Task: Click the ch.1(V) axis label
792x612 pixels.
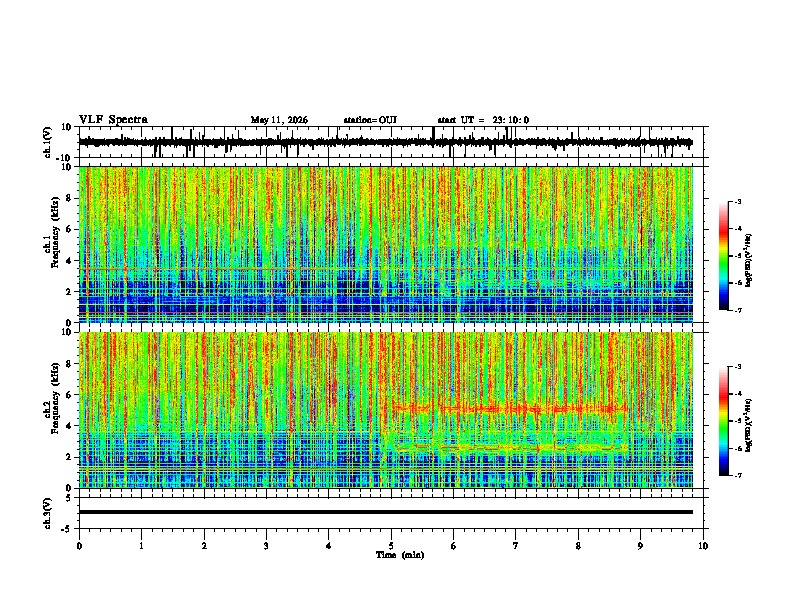Action: (x=48, y=142)
